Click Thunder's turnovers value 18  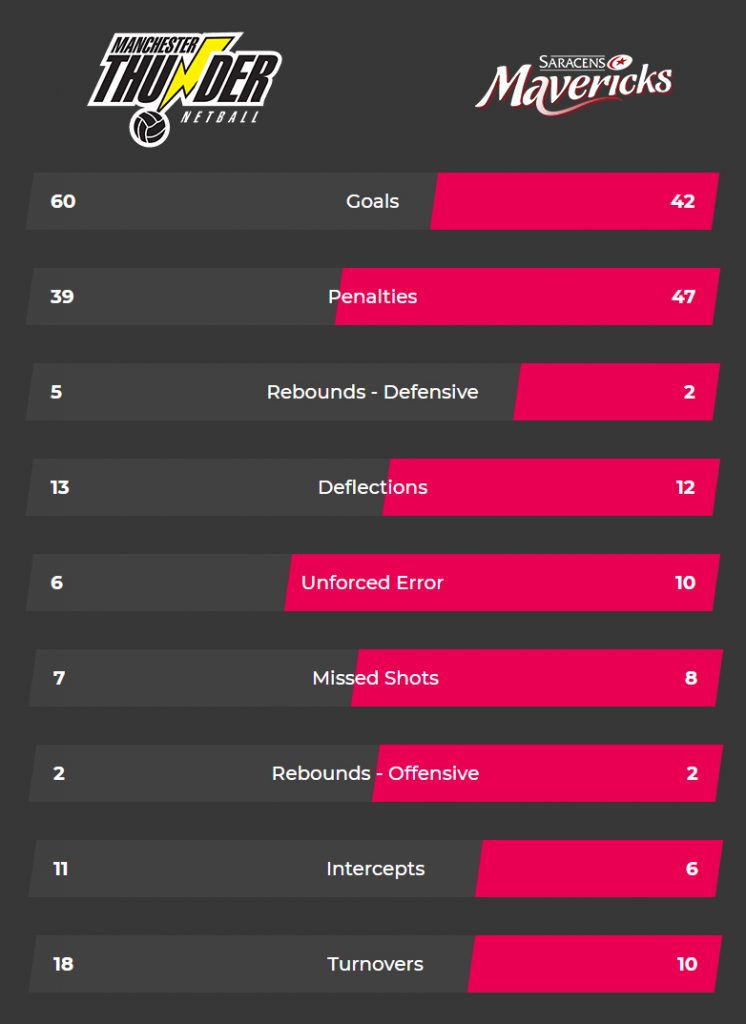(63, 964)
